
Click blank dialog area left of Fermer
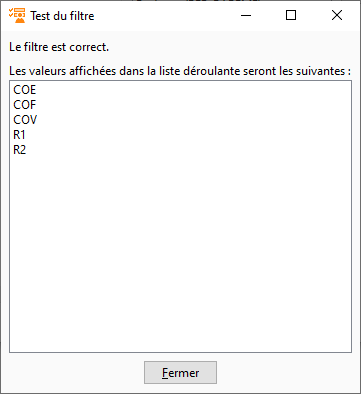77,373
